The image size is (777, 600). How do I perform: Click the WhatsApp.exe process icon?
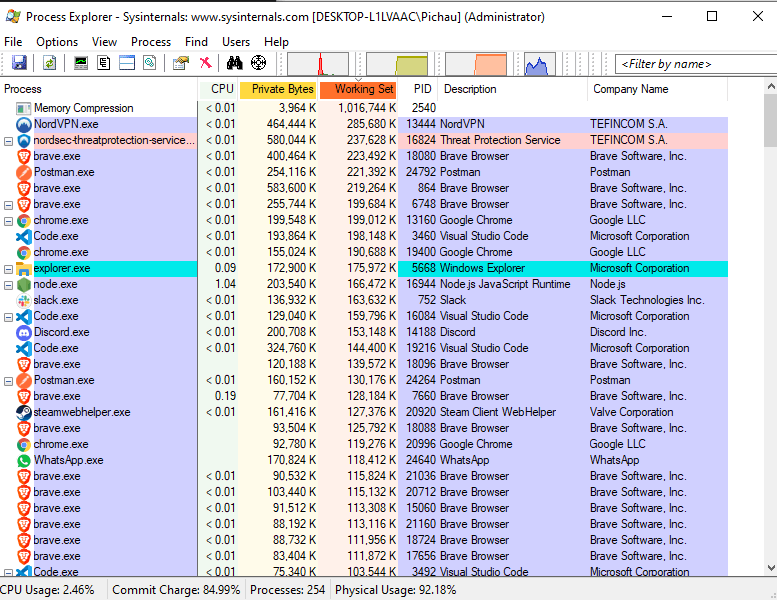23,460
